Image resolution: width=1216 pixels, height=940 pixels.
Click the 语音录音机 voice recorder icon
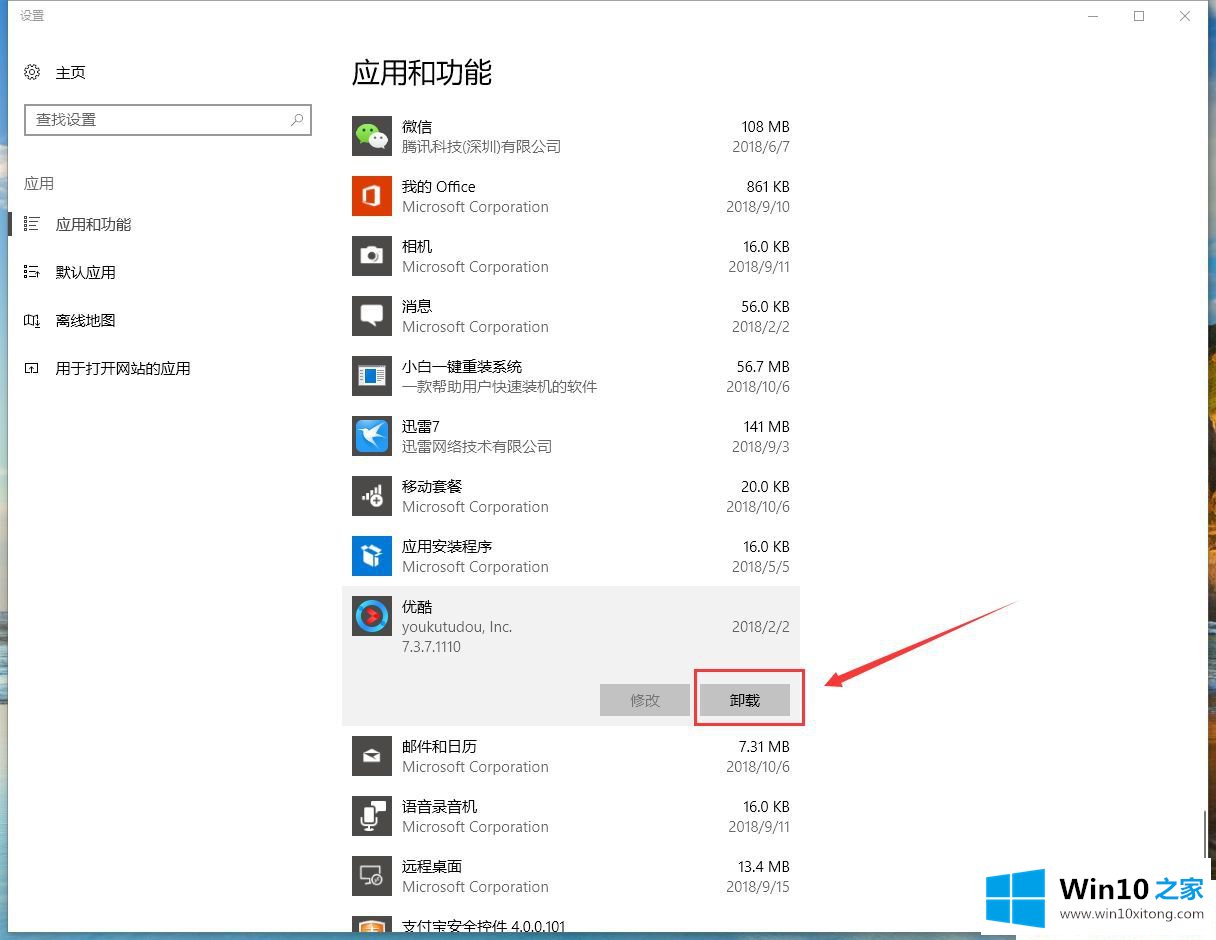click(372, 816)
